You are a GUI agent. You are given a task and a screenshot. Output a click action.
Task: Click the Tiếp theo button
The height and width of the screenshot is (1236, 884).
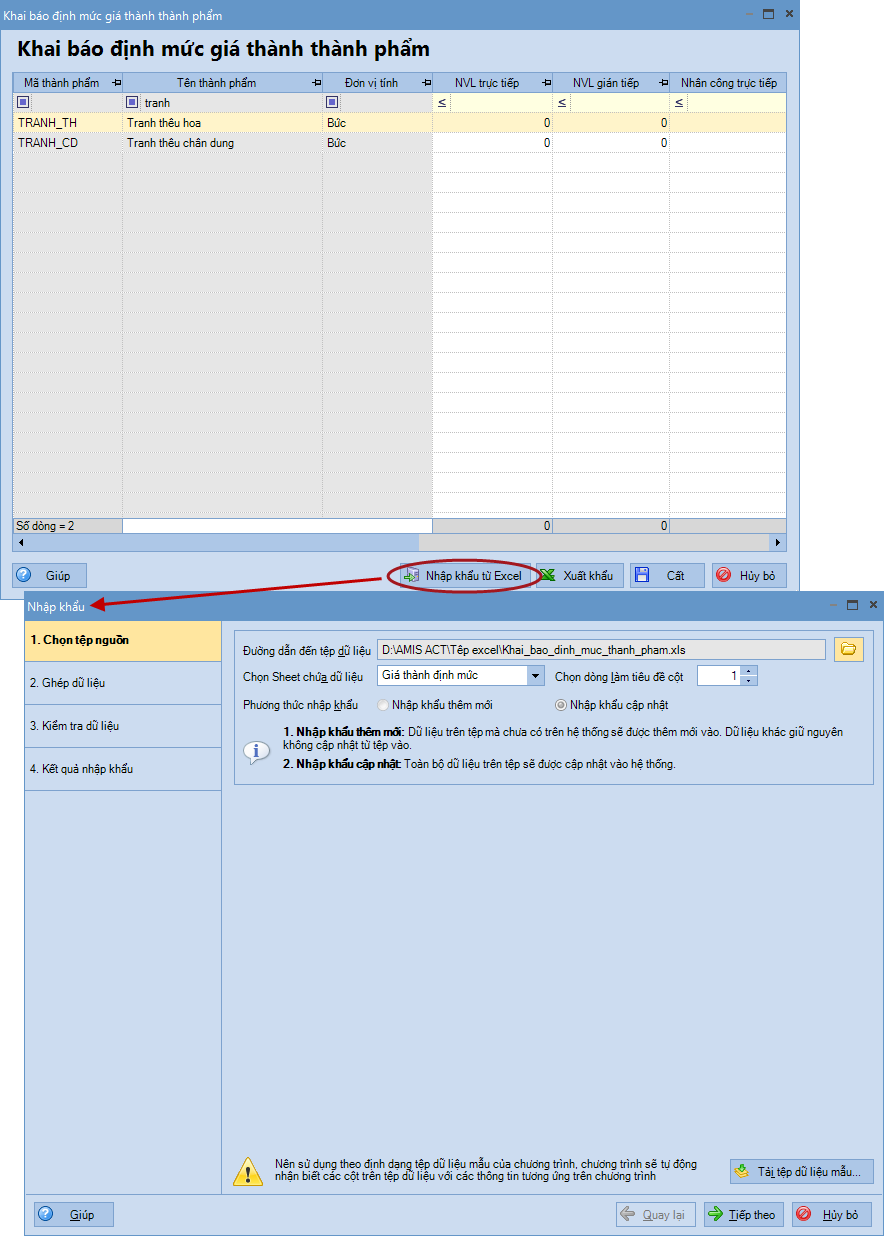(x=743, y=1214)
